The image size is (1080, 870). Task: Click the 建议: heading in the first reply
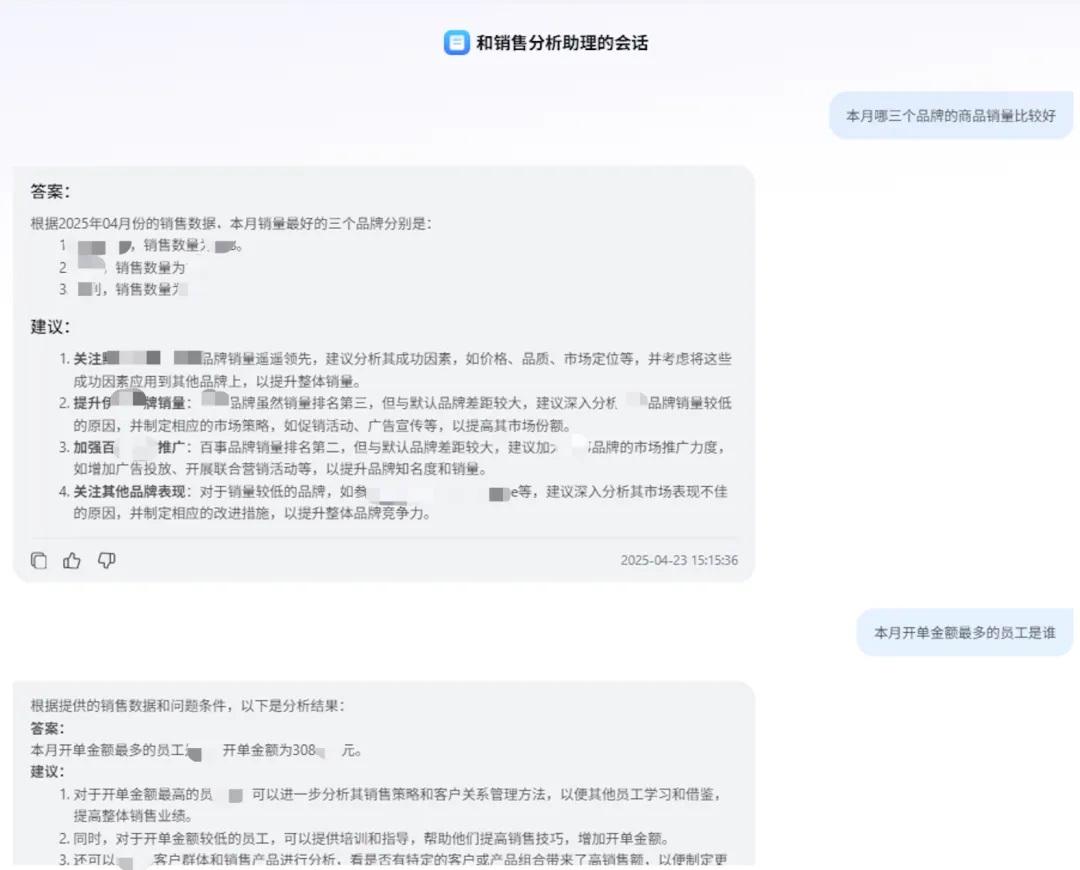(50, 327)
